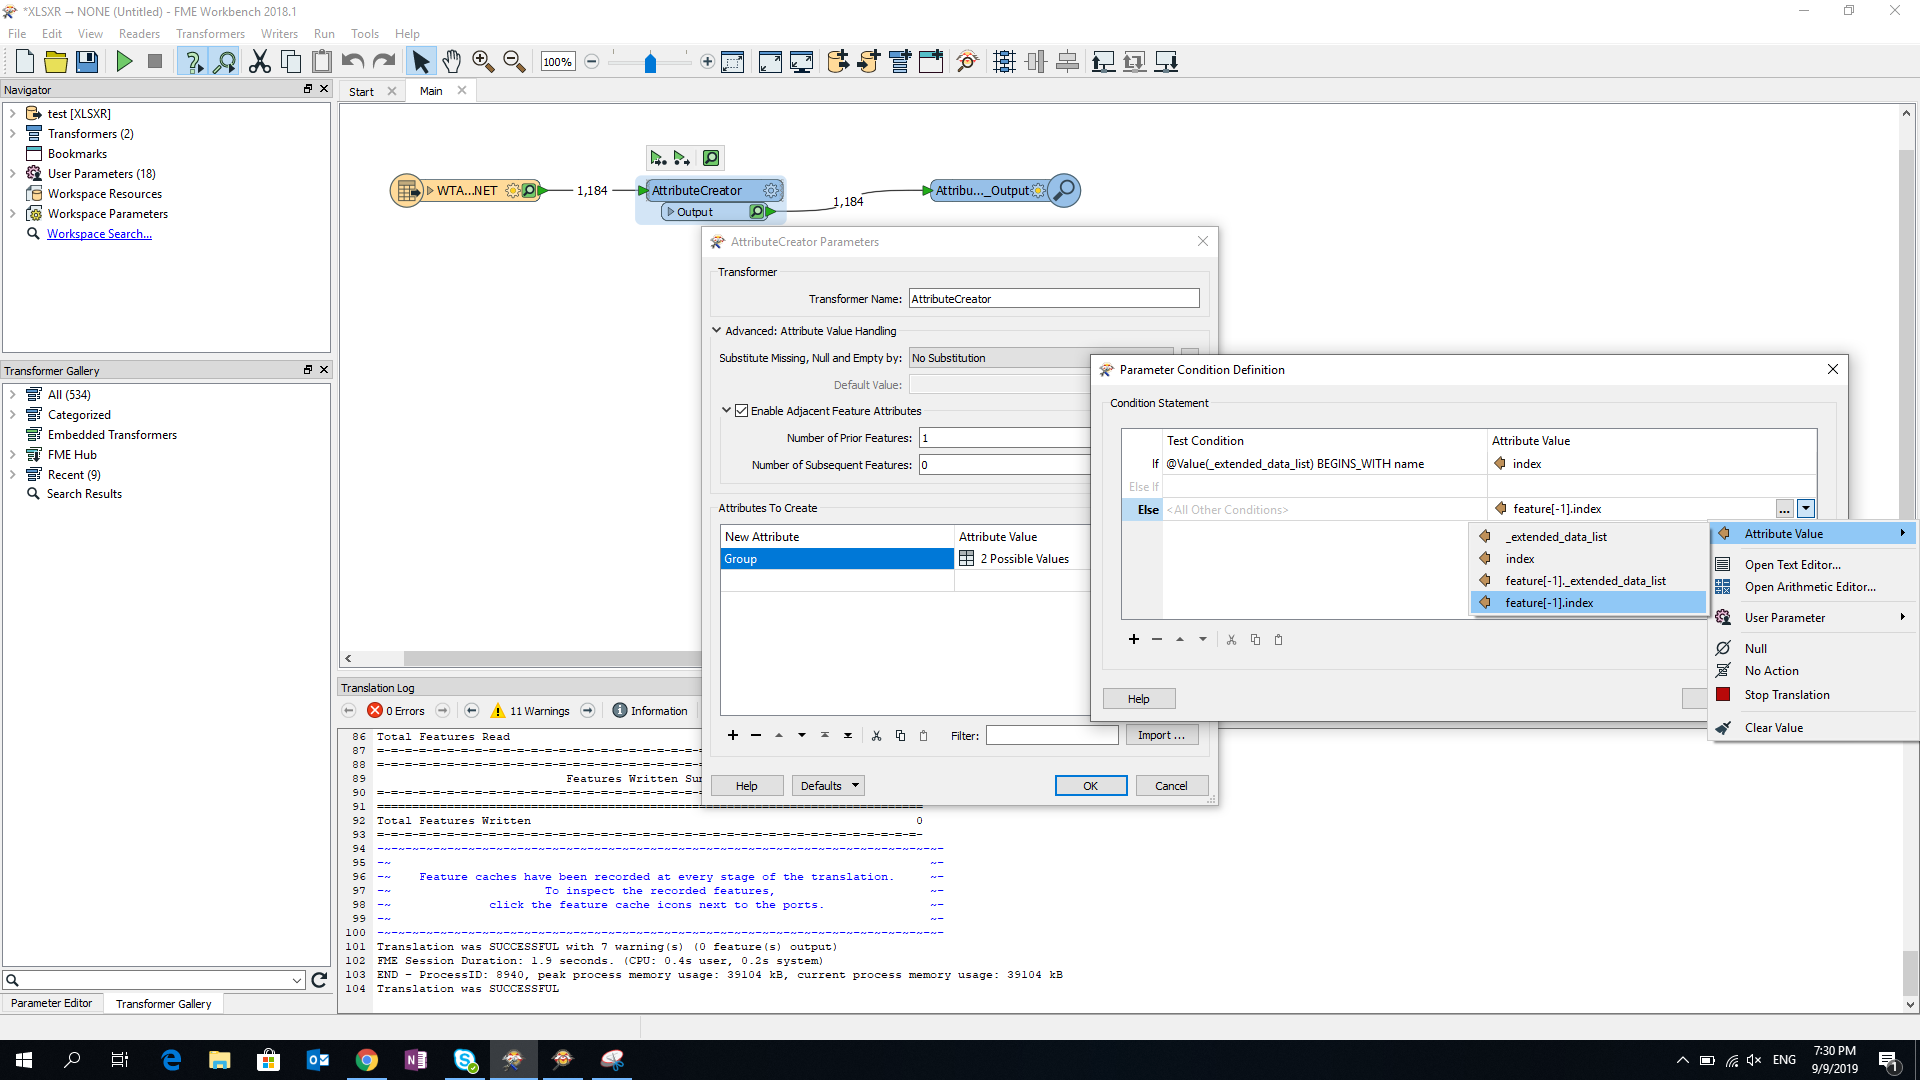
Task: Expand User Parameters (18) in Navigator
Action: coord(13,174)
